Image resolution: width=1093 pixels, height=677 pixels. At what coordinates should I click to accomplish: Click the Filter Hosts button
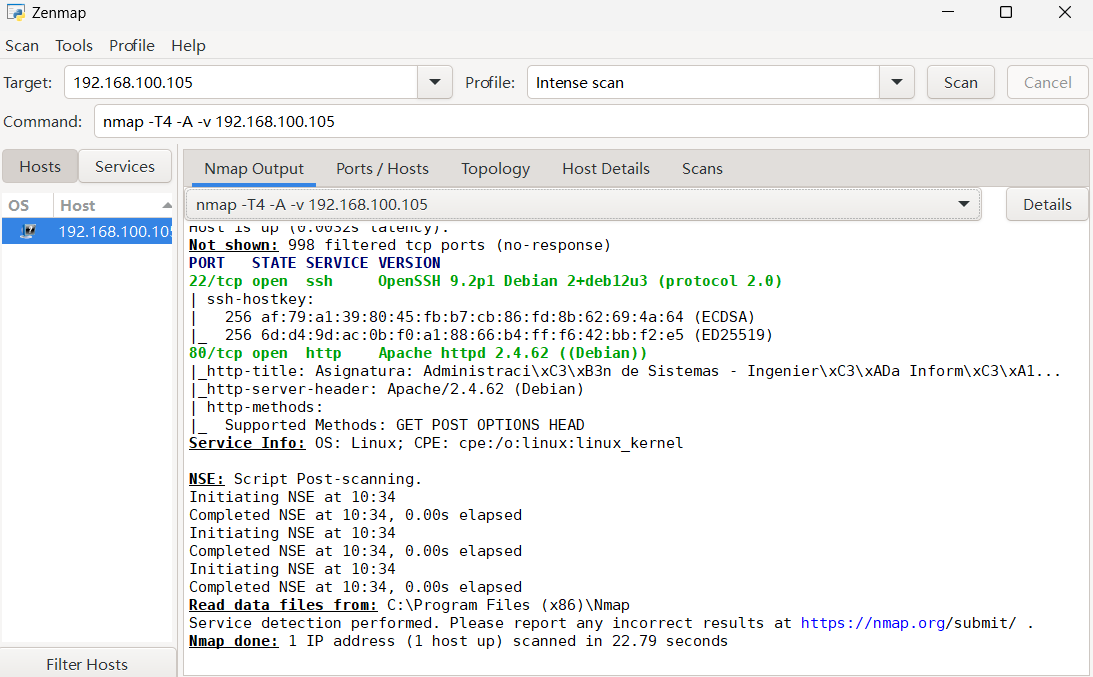click(x=87, y=664)
